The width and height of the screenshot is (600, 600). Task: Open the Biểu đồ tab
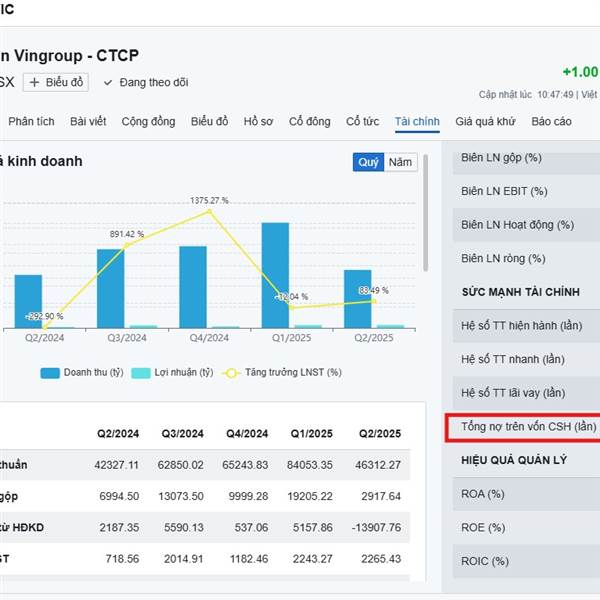click(209, 121)
